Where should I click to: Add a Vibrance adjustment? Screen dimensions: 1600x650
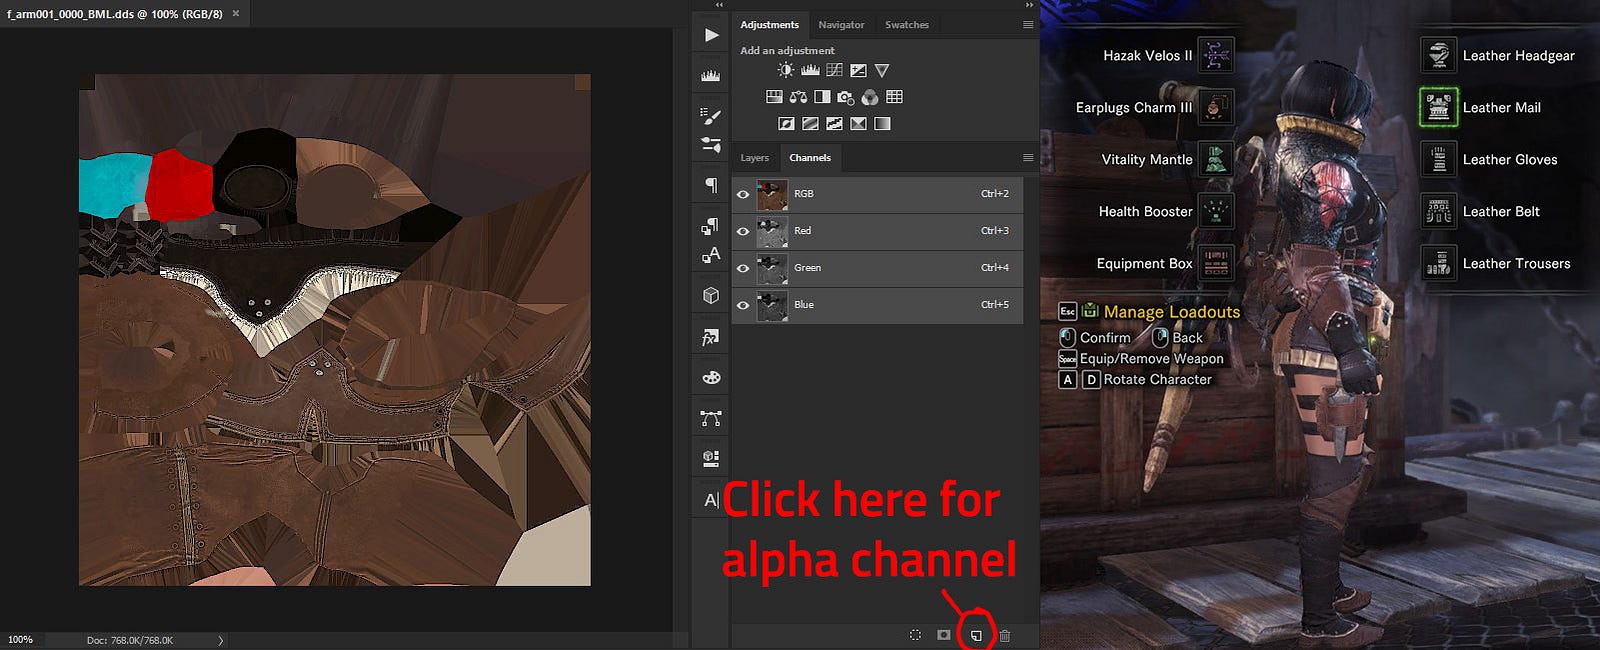[x=882, y=70]
